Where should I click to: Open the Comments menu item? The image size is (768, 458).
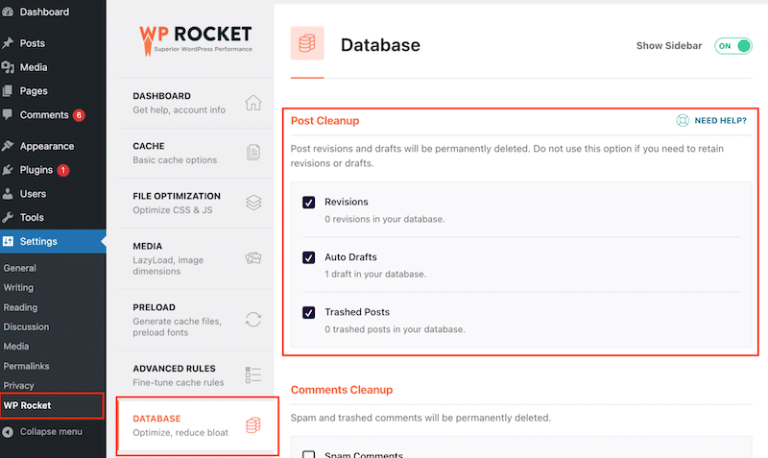[x=43, y=115]
